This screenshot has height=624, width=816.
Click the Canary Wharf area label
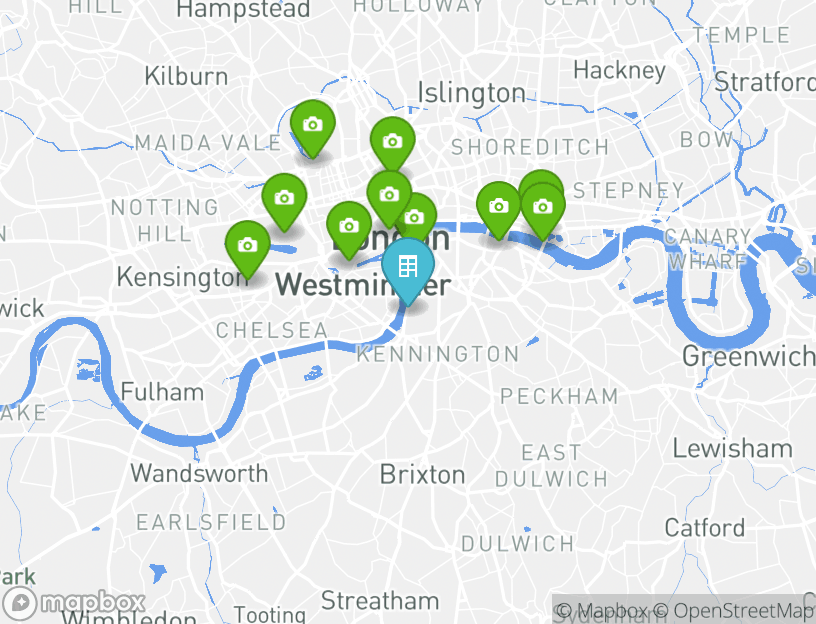coord(707,249)
